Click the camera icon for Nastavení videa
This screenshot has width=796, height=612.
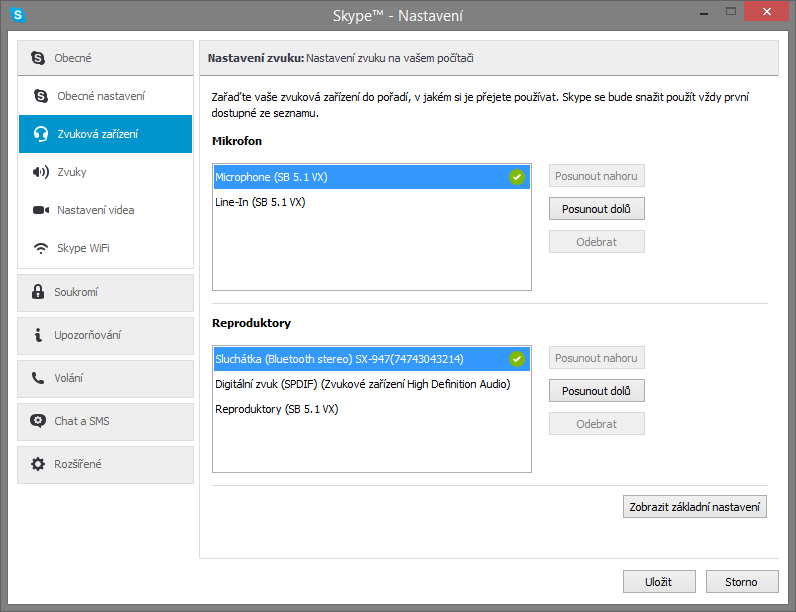(x=41, y=210)
